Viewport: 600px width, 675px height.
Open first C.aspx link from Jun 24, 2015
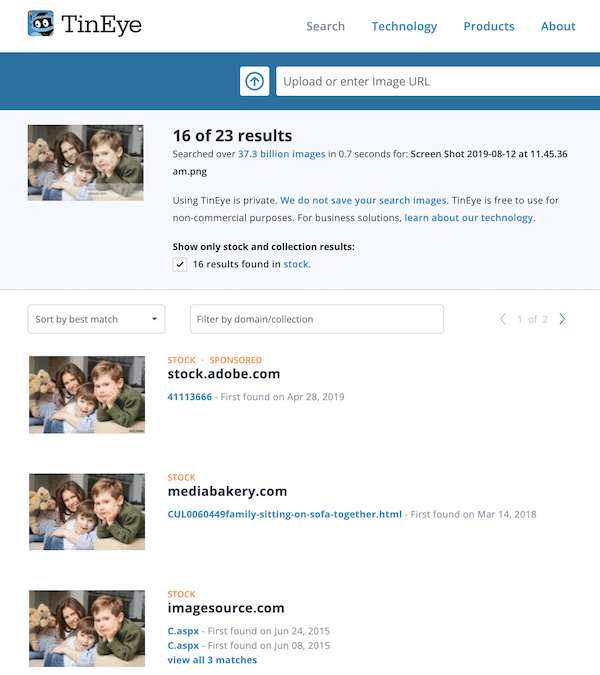pos(183,631)
